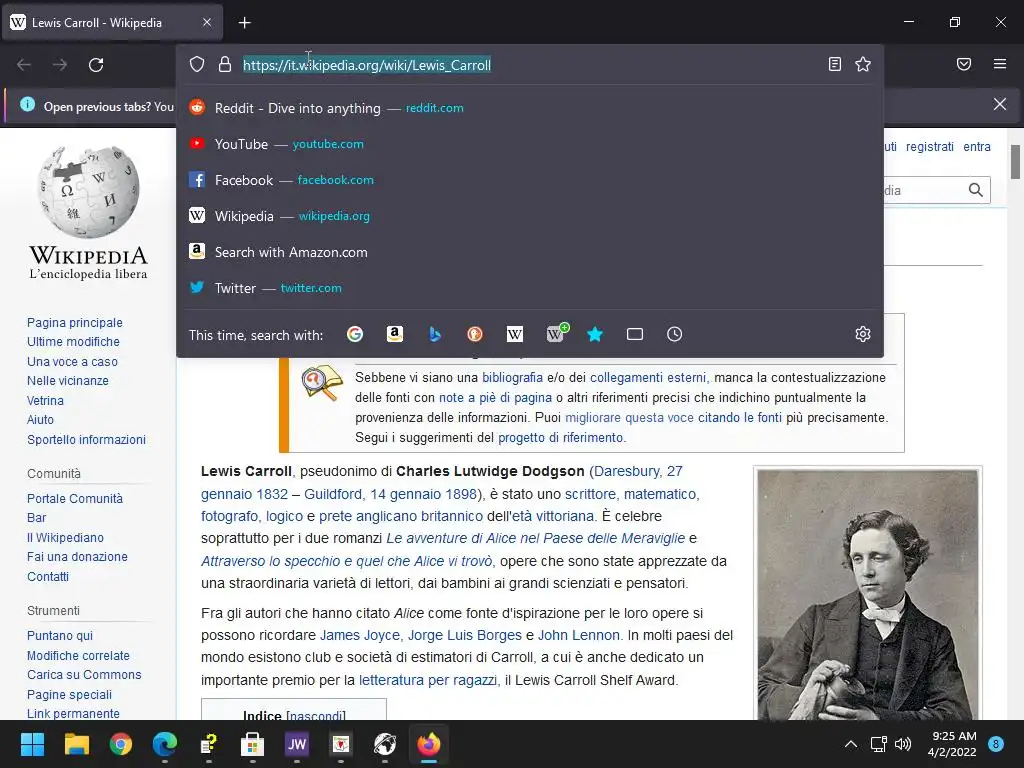The height and width of the screenshot is (768, 1024).
Task: Open Fai una donazione link
Action: click(x=77, y=556)
